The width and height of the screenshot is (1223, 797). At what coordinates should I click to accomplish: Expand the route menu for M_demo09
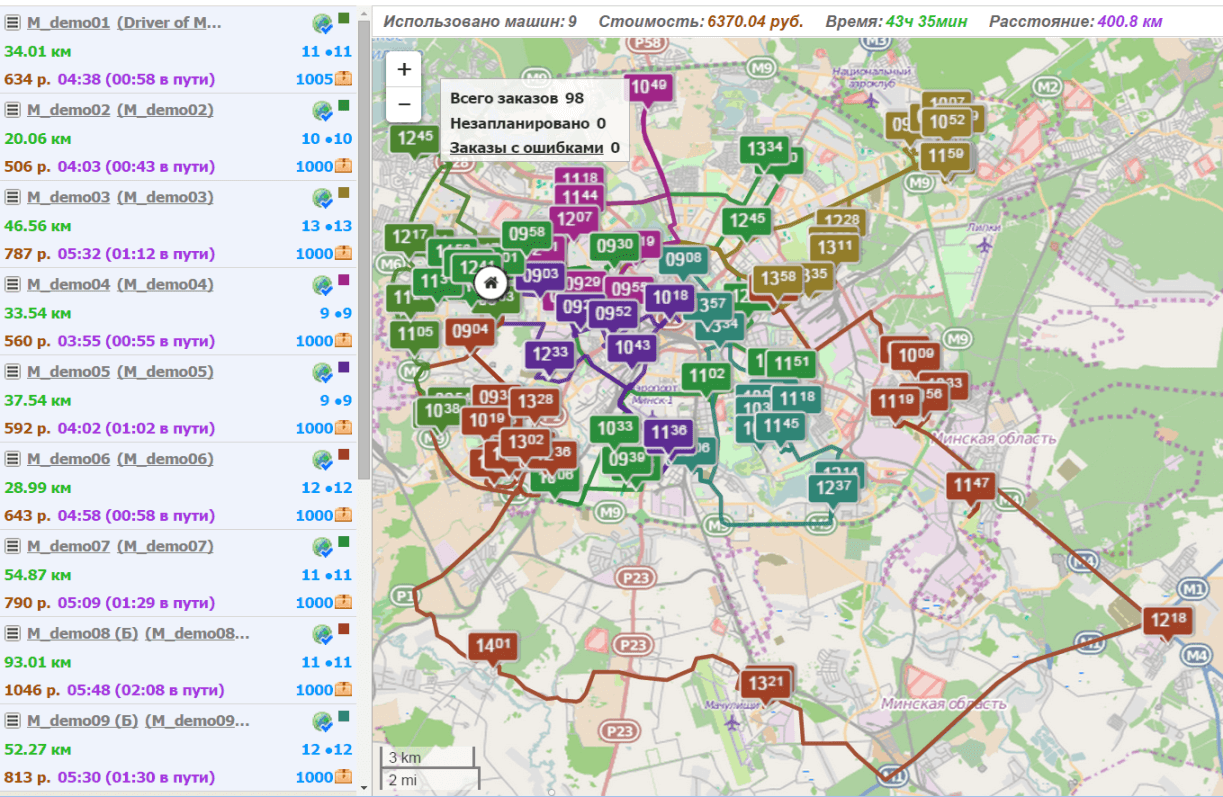tap(13, 720)
